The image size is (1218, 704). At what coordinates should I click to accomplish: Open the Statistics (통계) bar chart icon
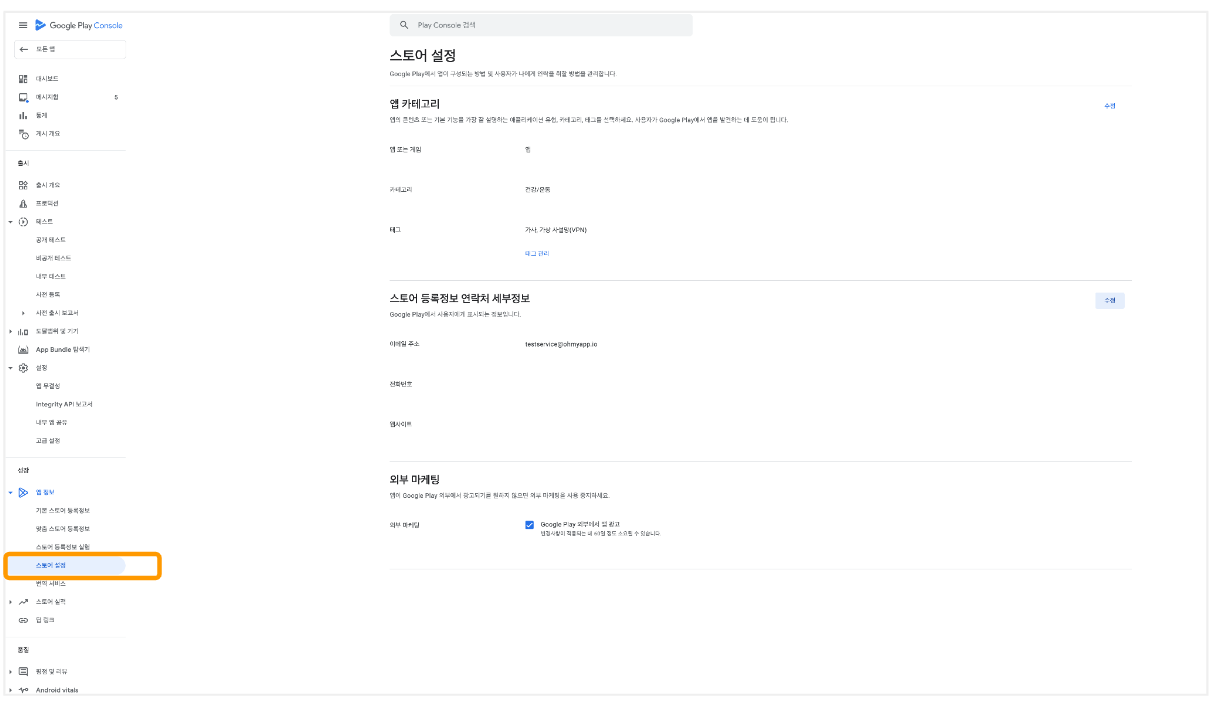coord(23,115)
